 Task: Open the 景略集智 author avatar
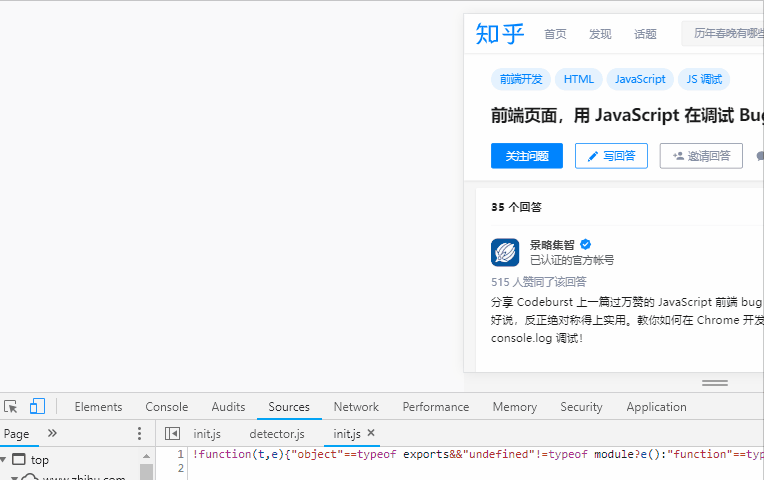[505, 252]
